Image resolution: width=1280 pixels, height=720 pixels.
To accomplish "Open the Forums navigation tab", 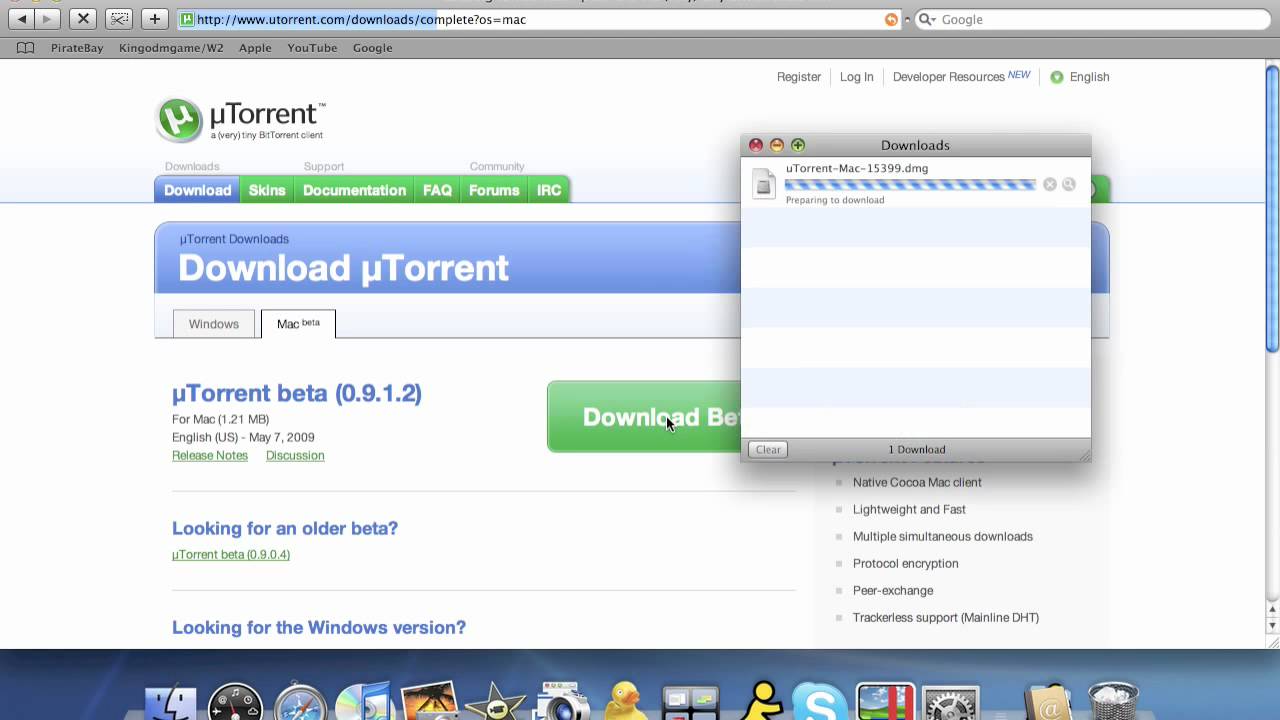I will click(494, 190).
